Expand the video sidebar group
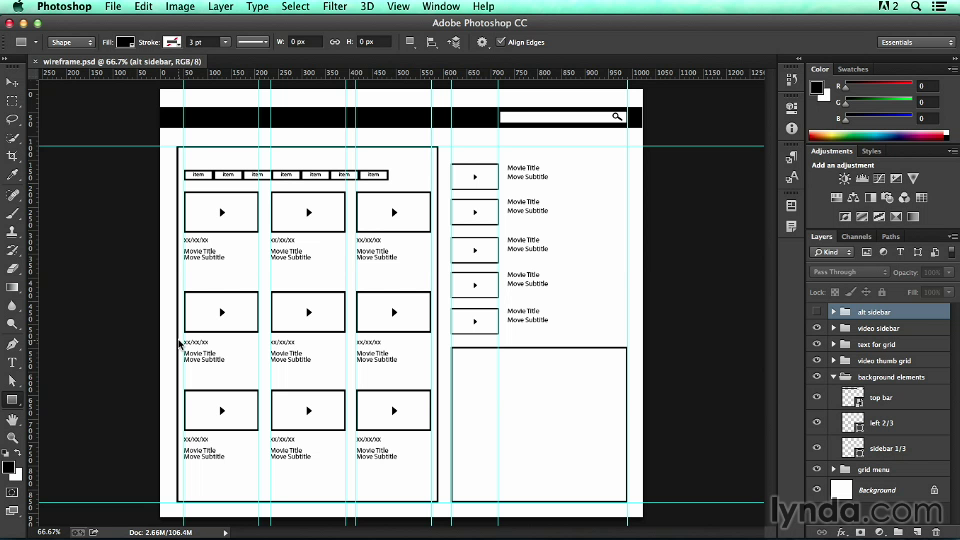This screenshot has width=960, height=540. (833, 328)
